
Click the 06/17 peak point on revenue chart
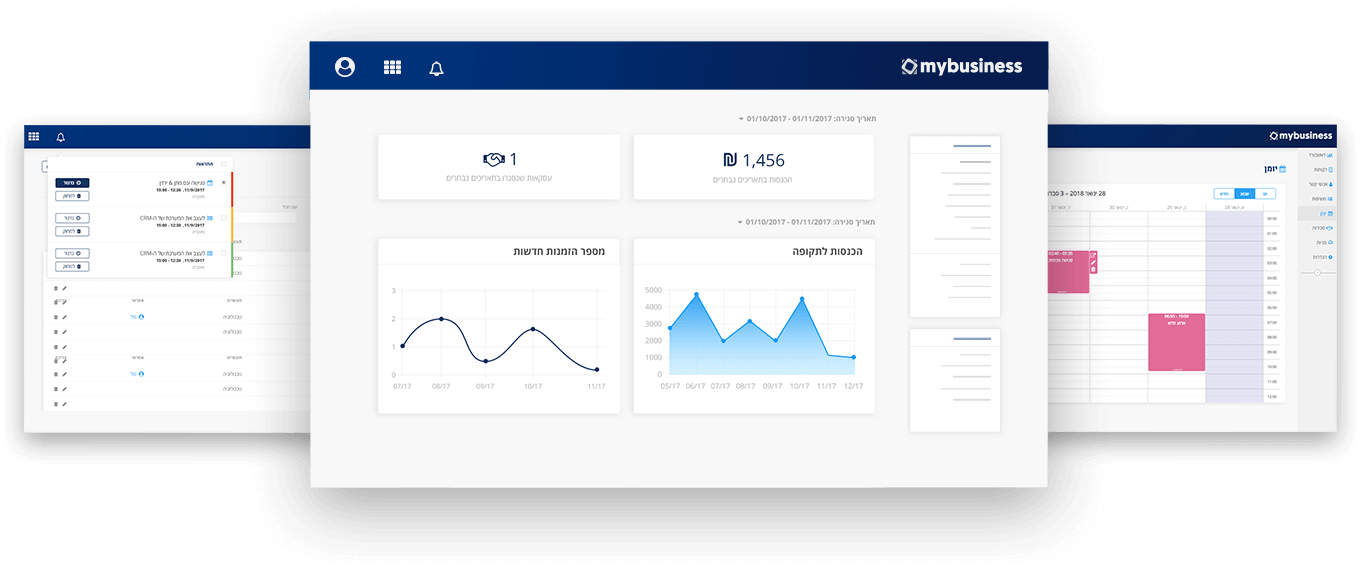[696, 295]
